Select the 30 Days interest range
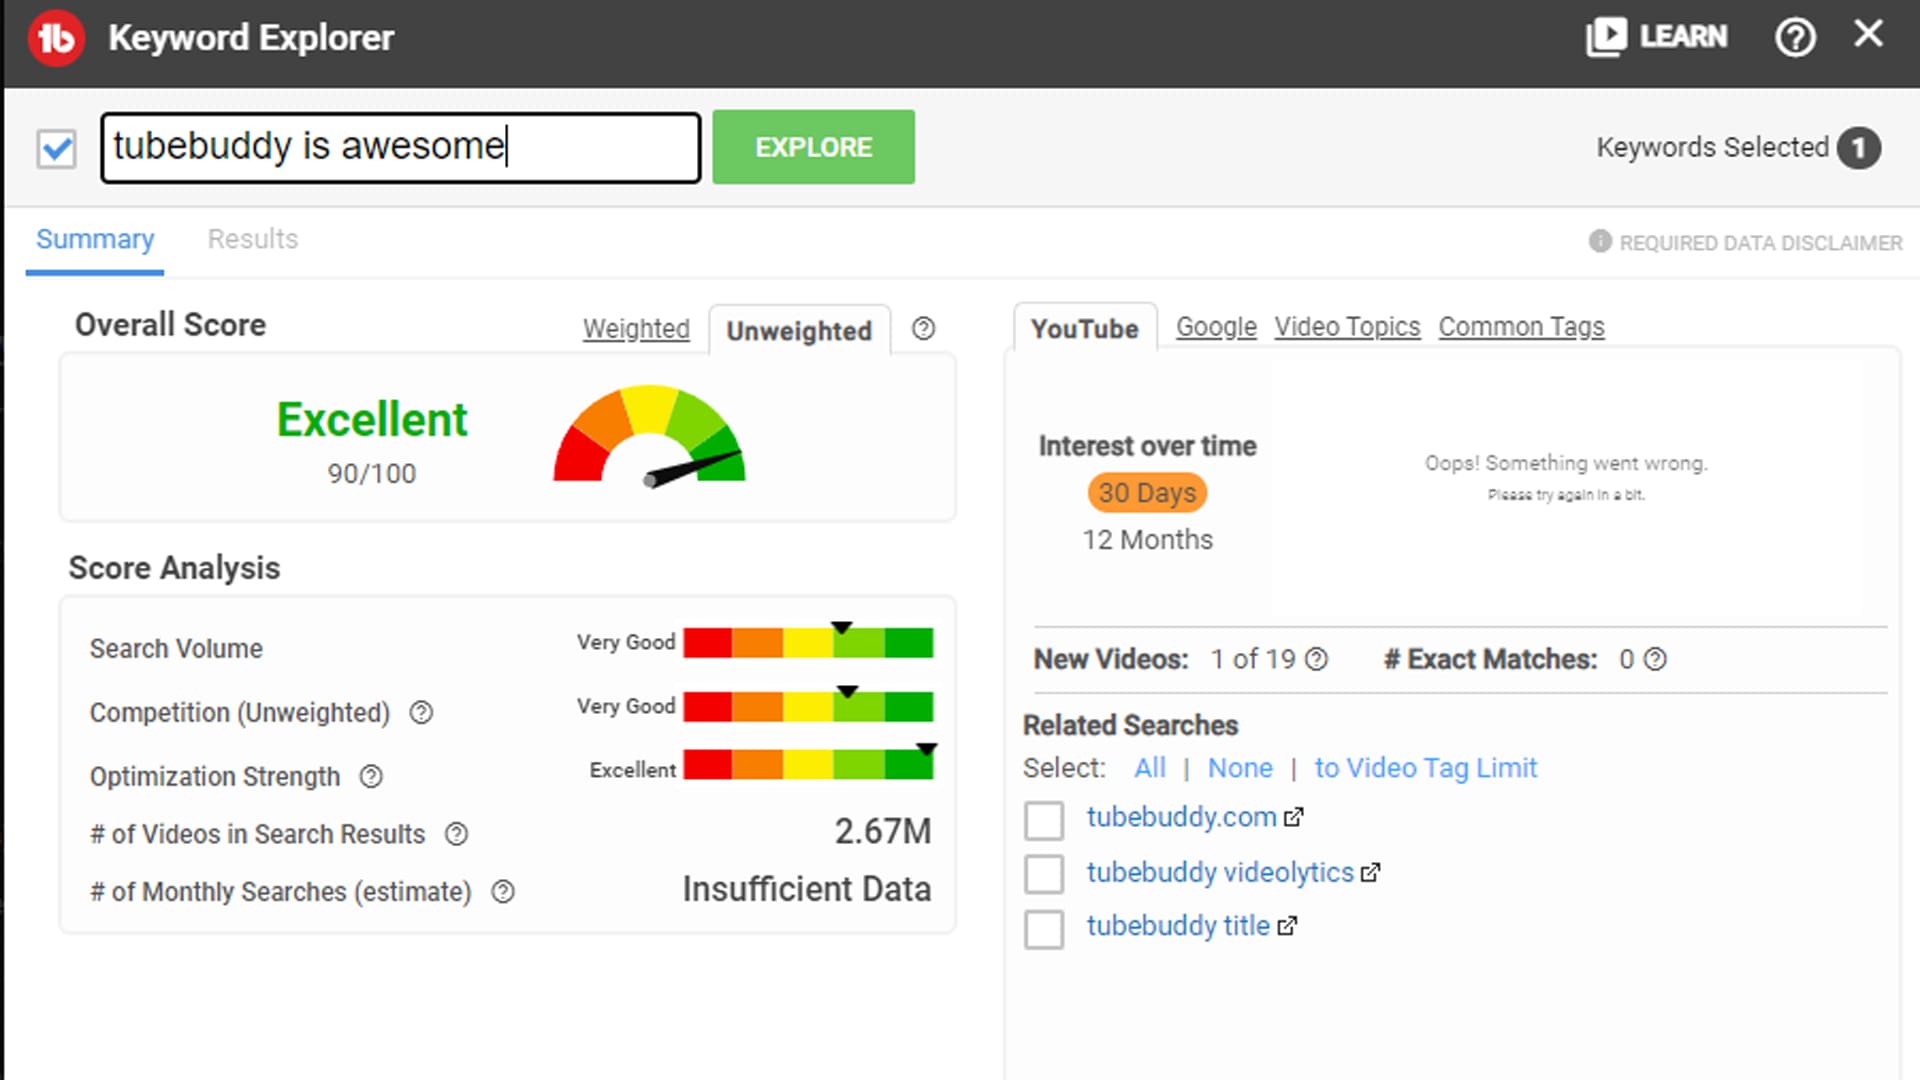1920x1080 pixels. point(1147,493)
